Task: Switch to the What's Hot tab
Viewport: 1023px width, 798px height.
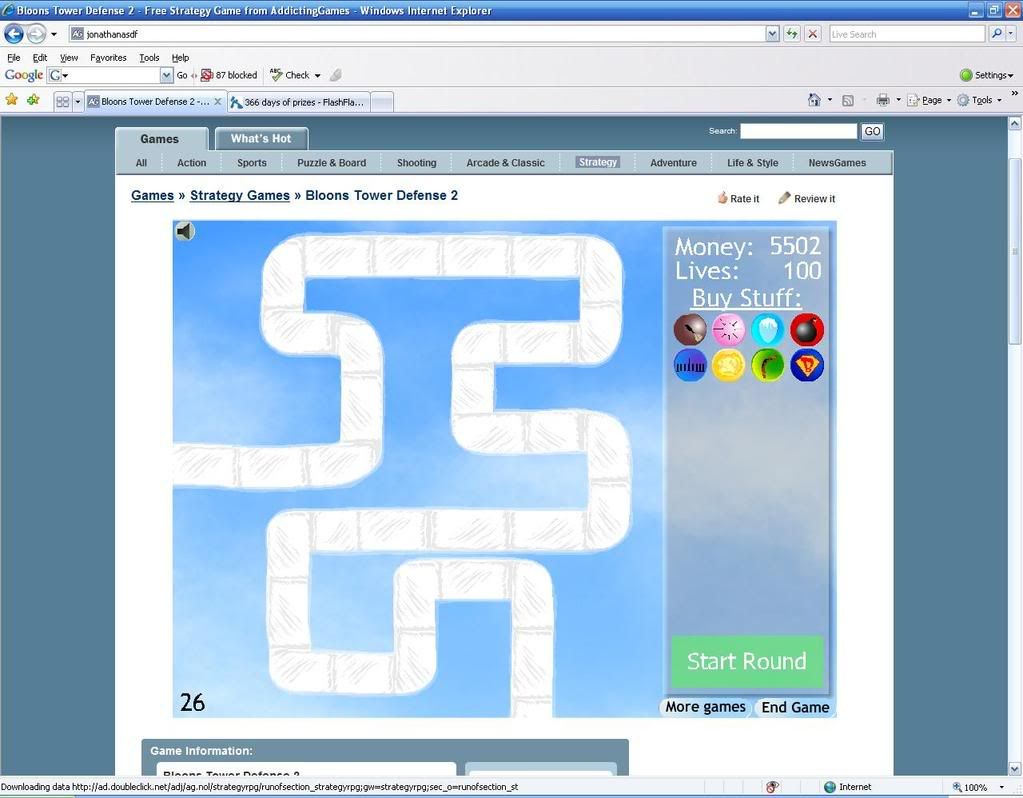Action: 261,139
